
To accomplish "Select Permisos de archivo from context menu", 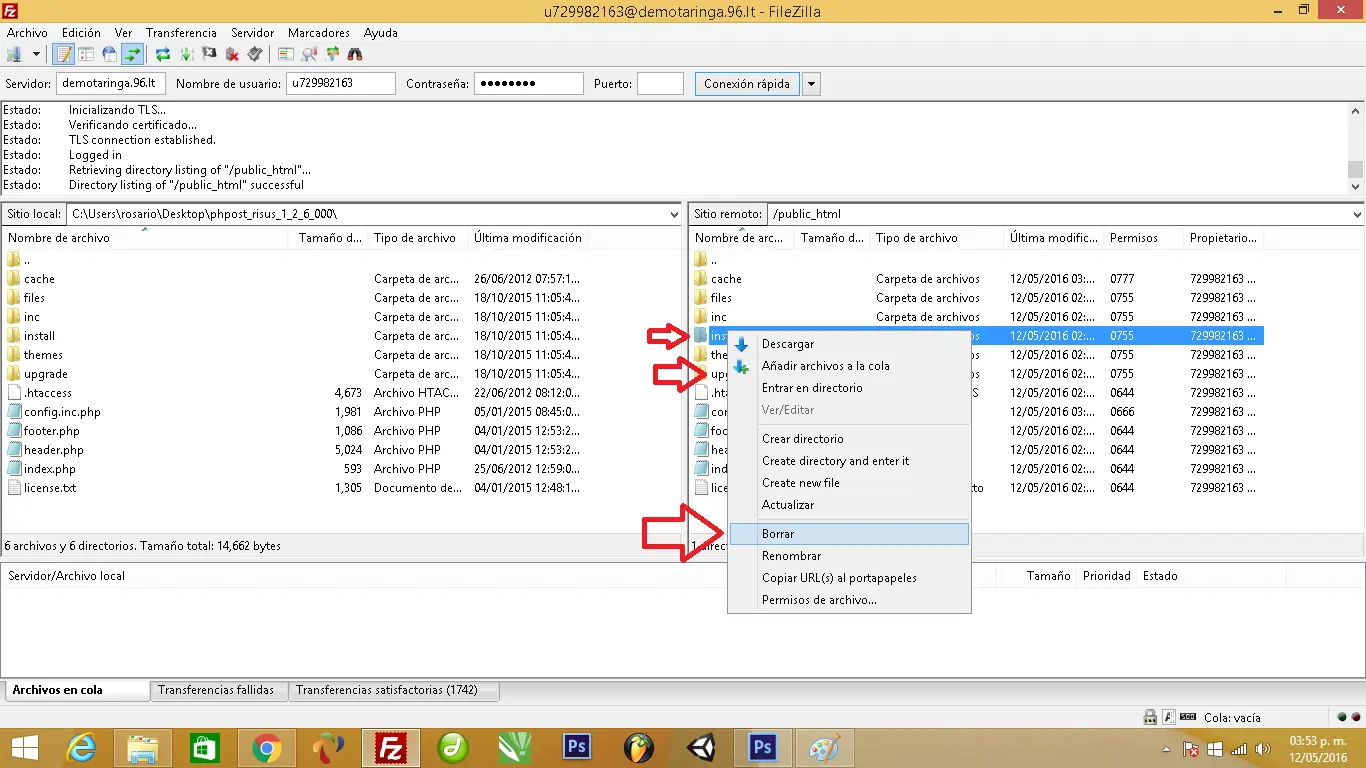I will [850, 600].
